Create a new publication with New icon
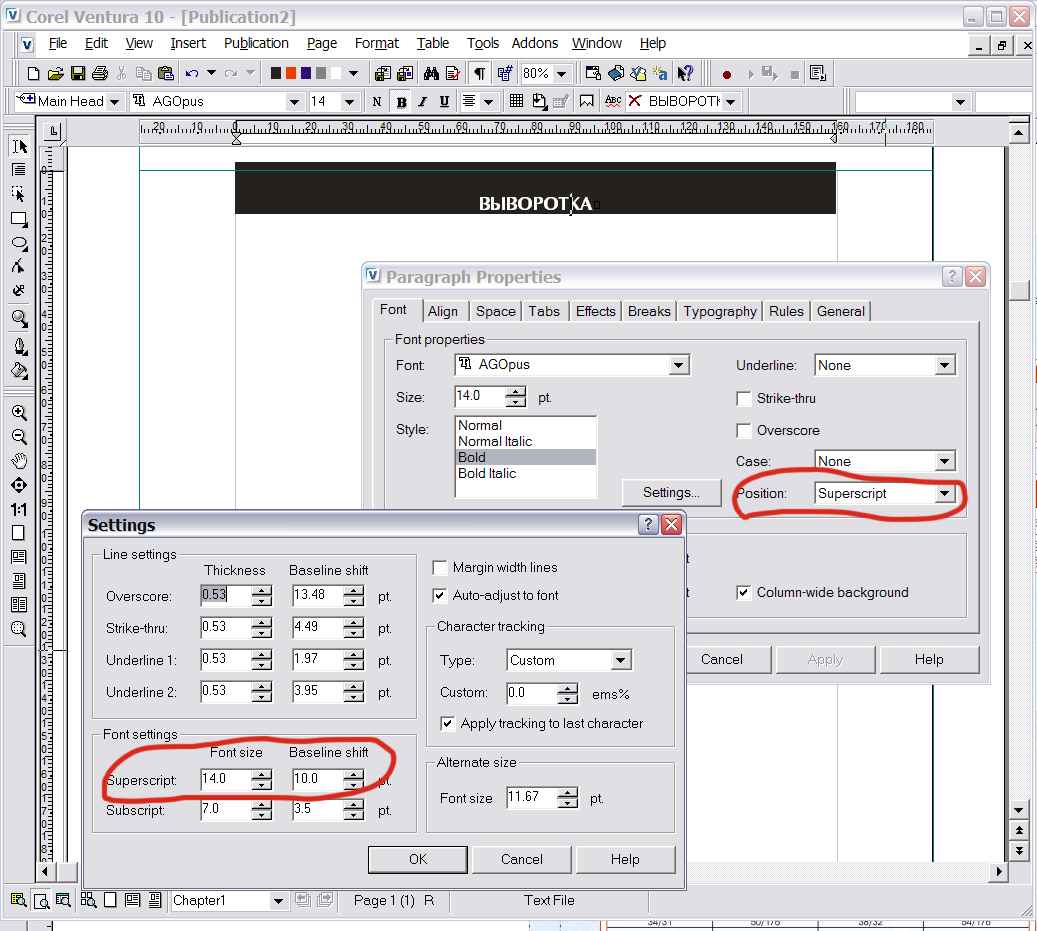 click(x=33, y=73)
